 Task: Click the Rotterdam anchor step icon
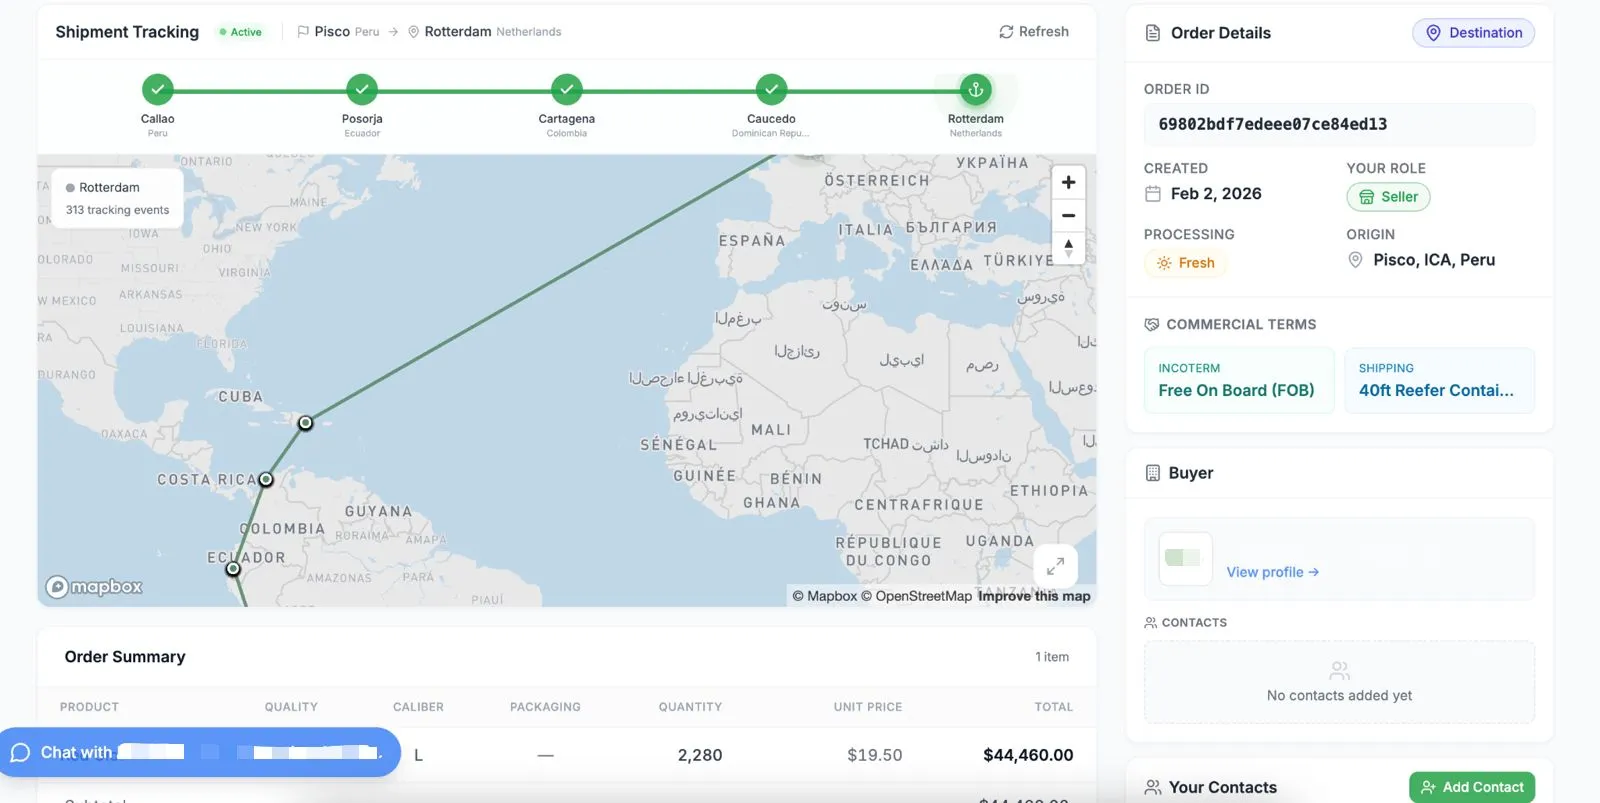pyautogui.click(x=976, y=89)
